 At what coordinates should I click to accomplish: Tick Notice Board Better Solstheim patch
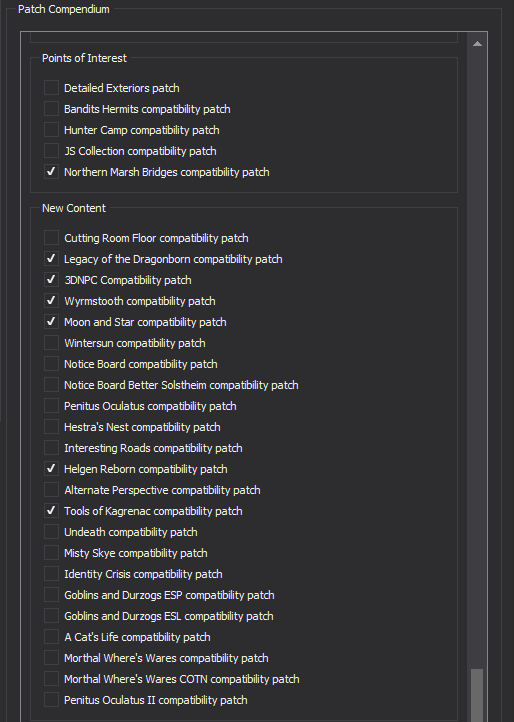51,384
